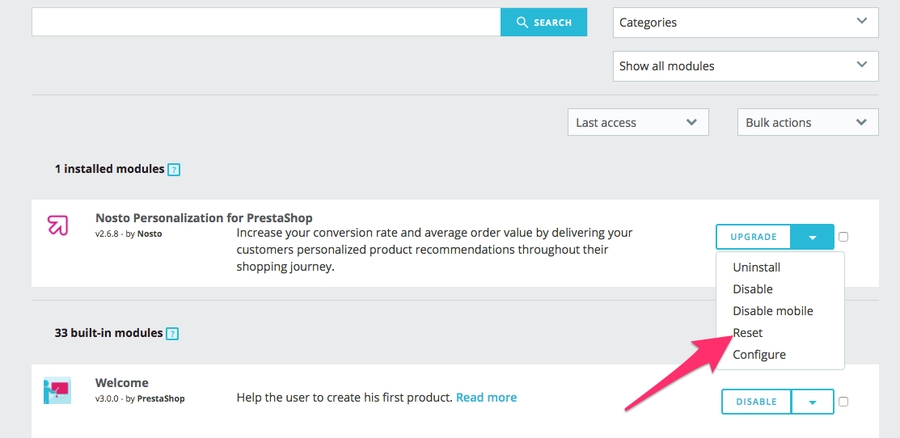This screenshot has height=438, width=900.
Task: Open the Show all modules dropdown
Action: pyautogui.click(x=745, y=66)
